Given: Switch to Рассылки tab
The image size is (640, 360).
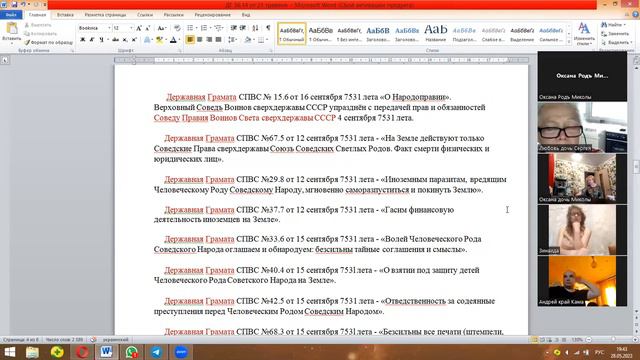Looking at the screenshot, I should pos(173,15).
